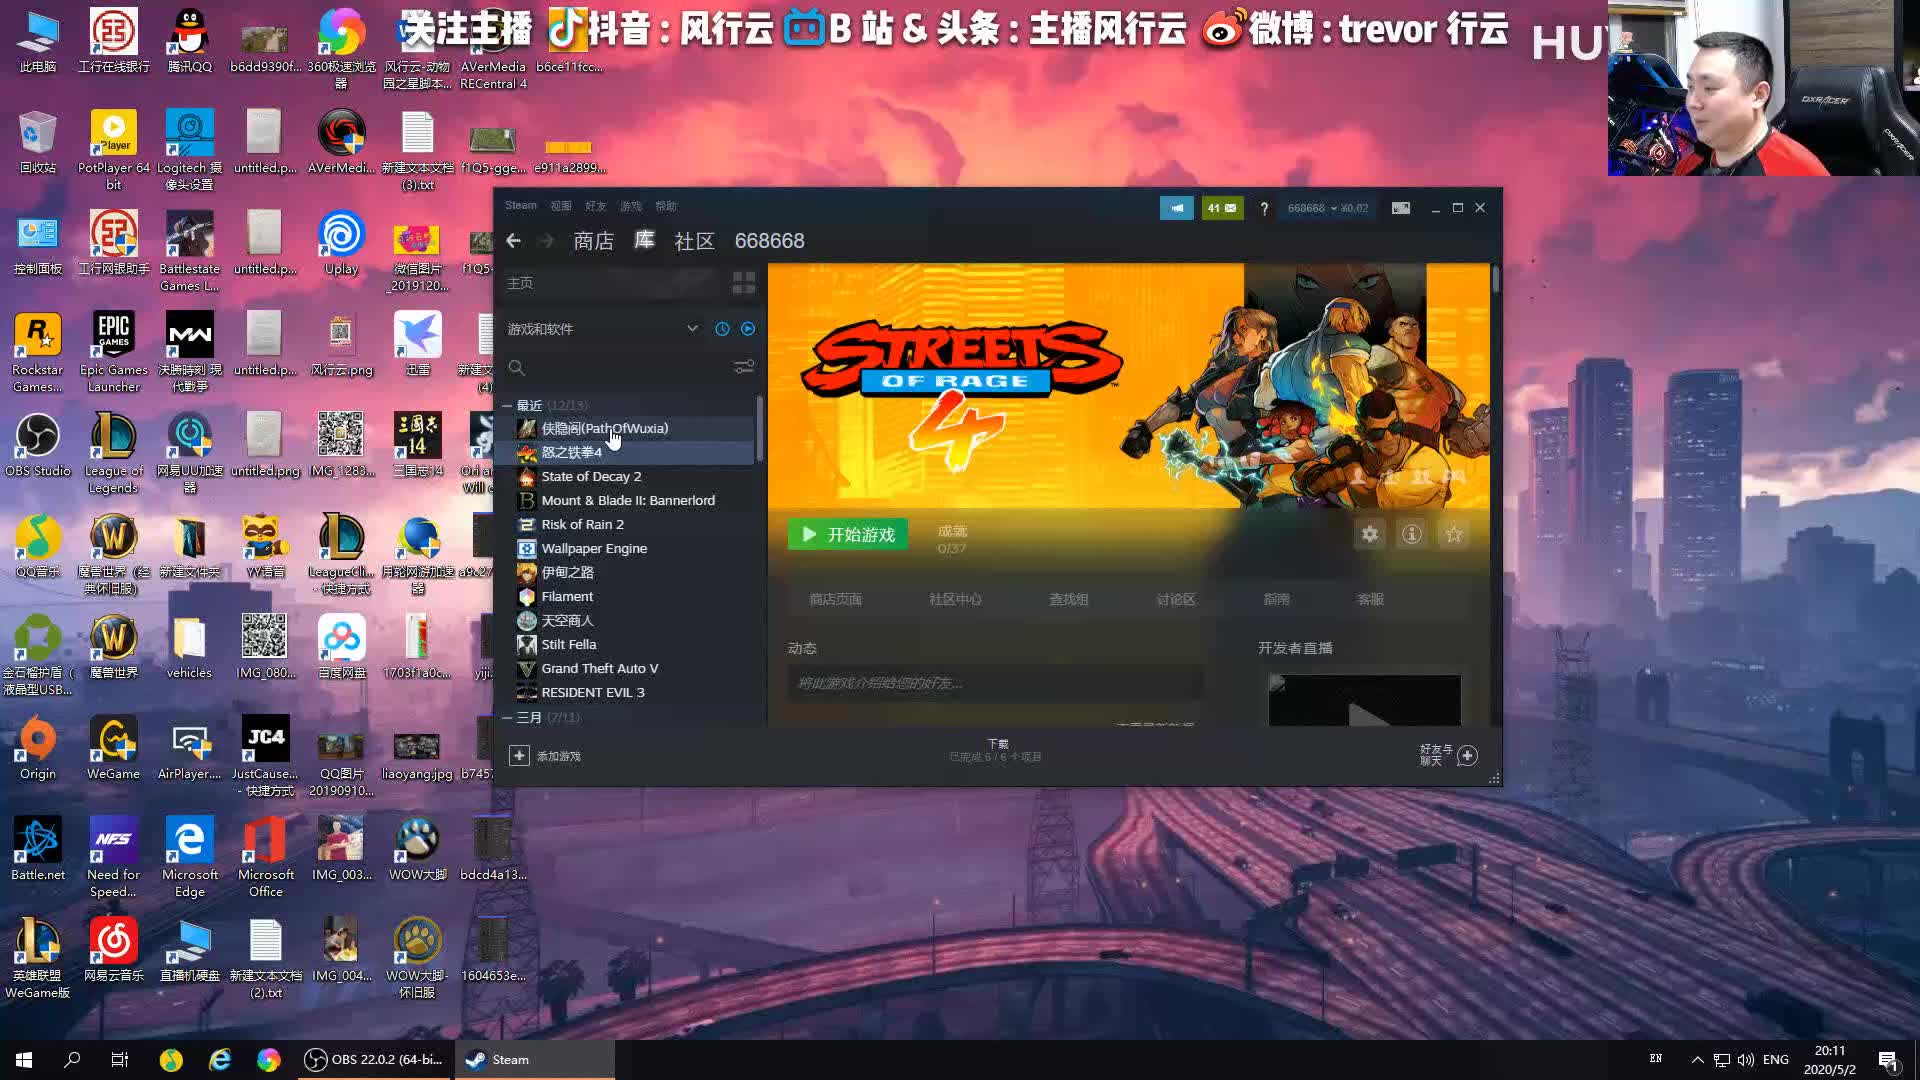Click Risk of Rain 2 in recent games
Viewport: 1920px width, 1080px height.
pos(584,524)
